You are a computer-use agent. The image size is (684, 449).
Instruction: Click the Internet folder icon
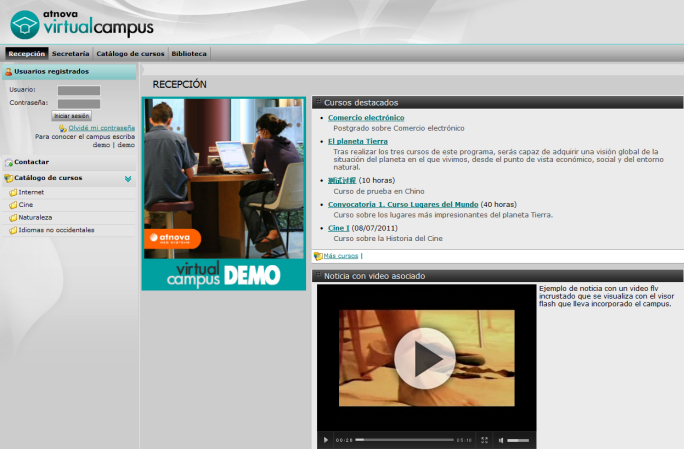pyautogui.click(x=13, y=192)
